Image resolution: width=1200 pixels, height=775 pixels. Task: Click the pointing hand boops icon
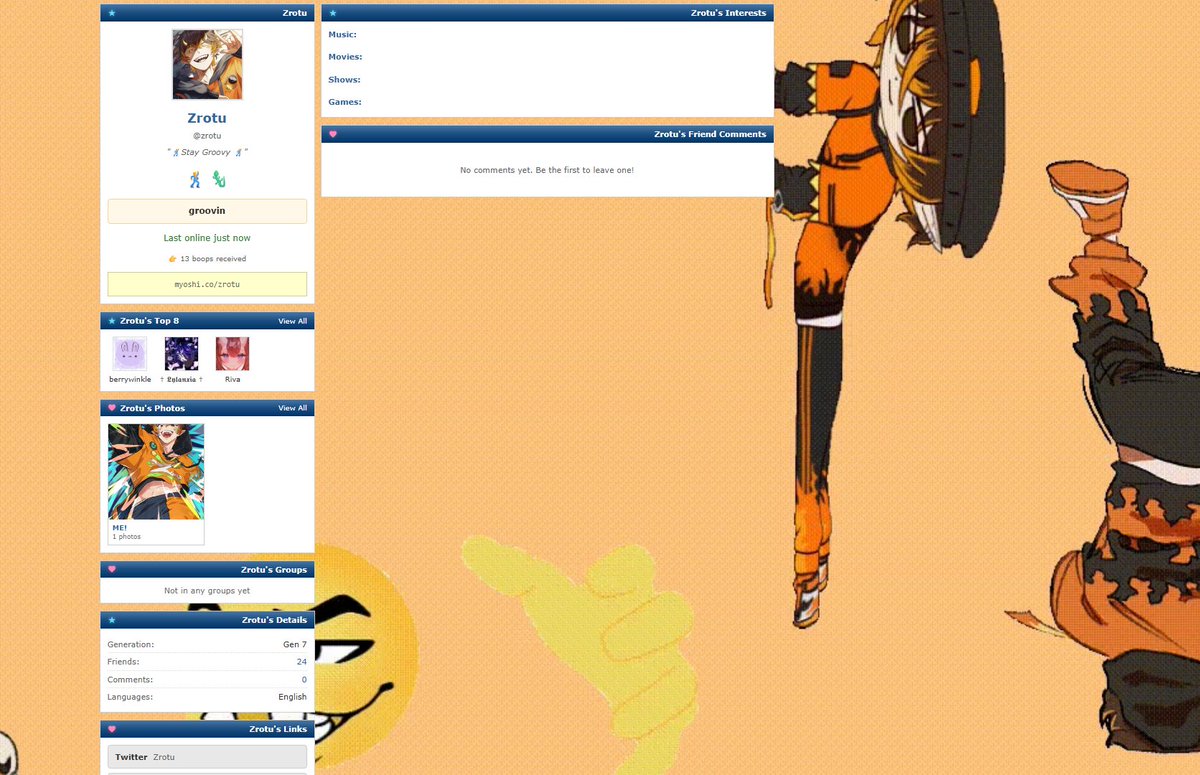(x=173, y=259)
